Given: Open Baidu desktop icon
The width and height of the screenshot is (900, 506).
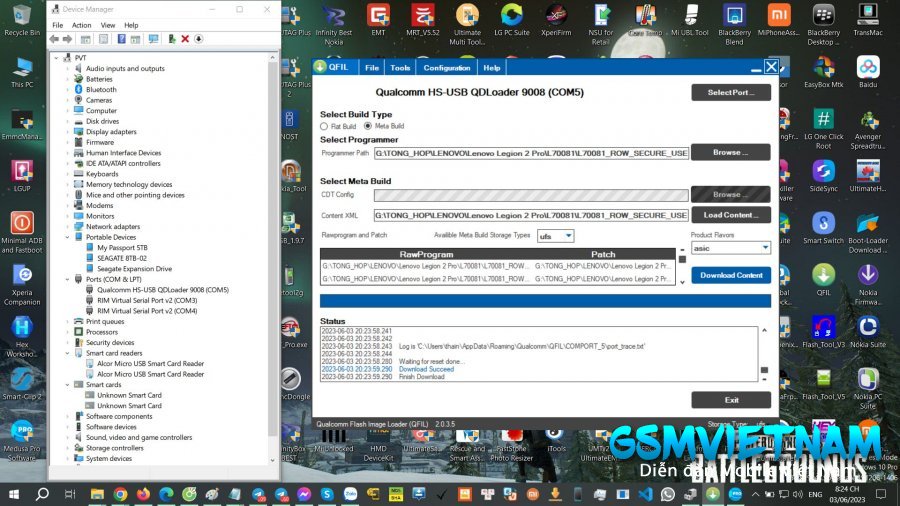Looking at the screenshot, I should (868, 72).
